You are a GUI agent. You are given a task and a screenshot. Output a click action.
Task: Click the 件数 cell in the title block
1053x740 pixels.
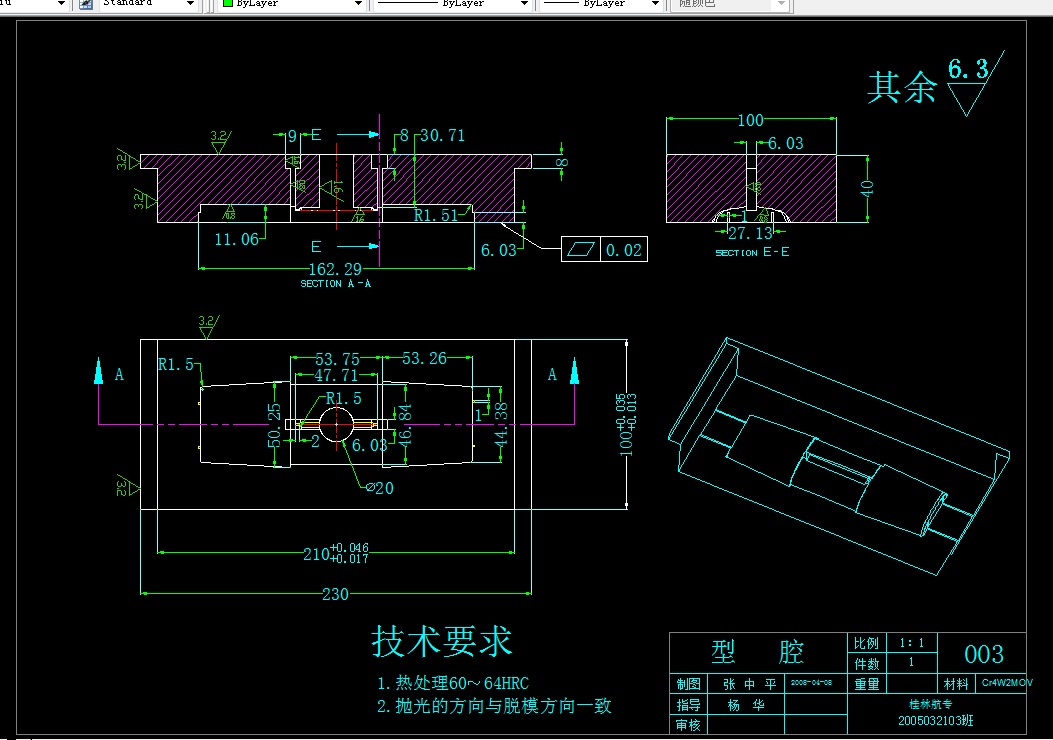[x=866, y=663]
